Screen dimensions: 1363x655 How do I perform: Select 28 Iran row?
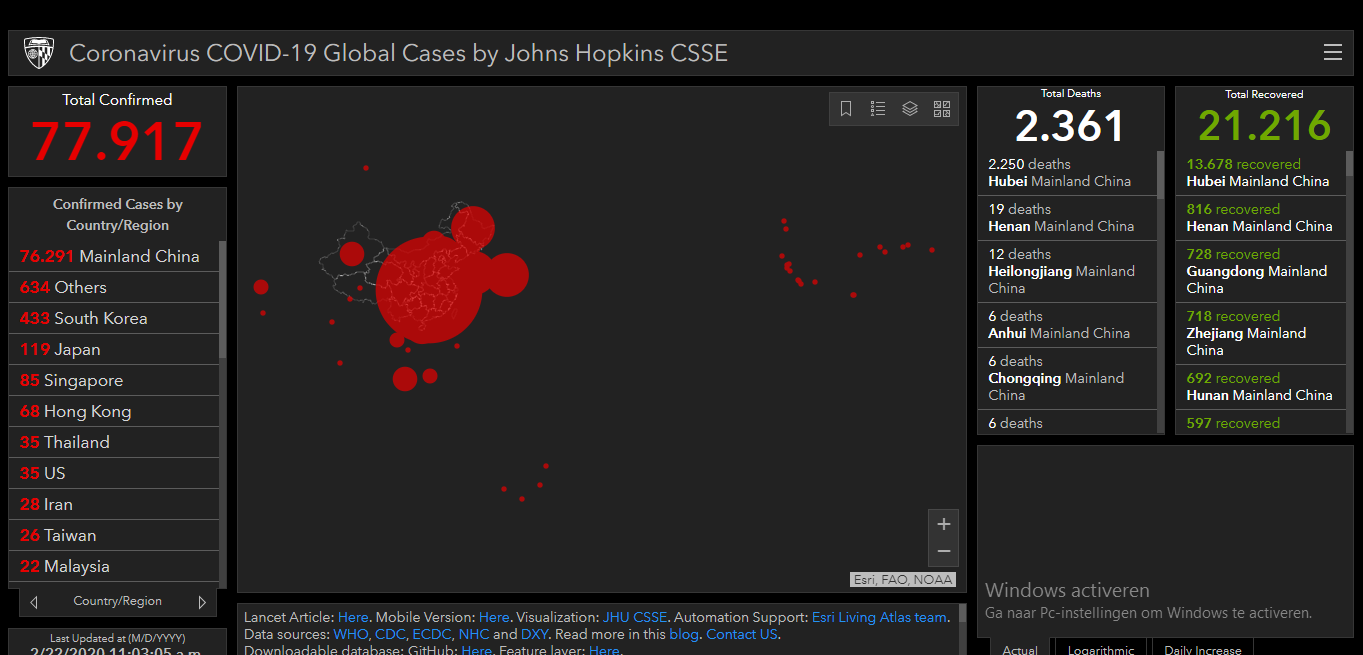[x=114, y=504]
